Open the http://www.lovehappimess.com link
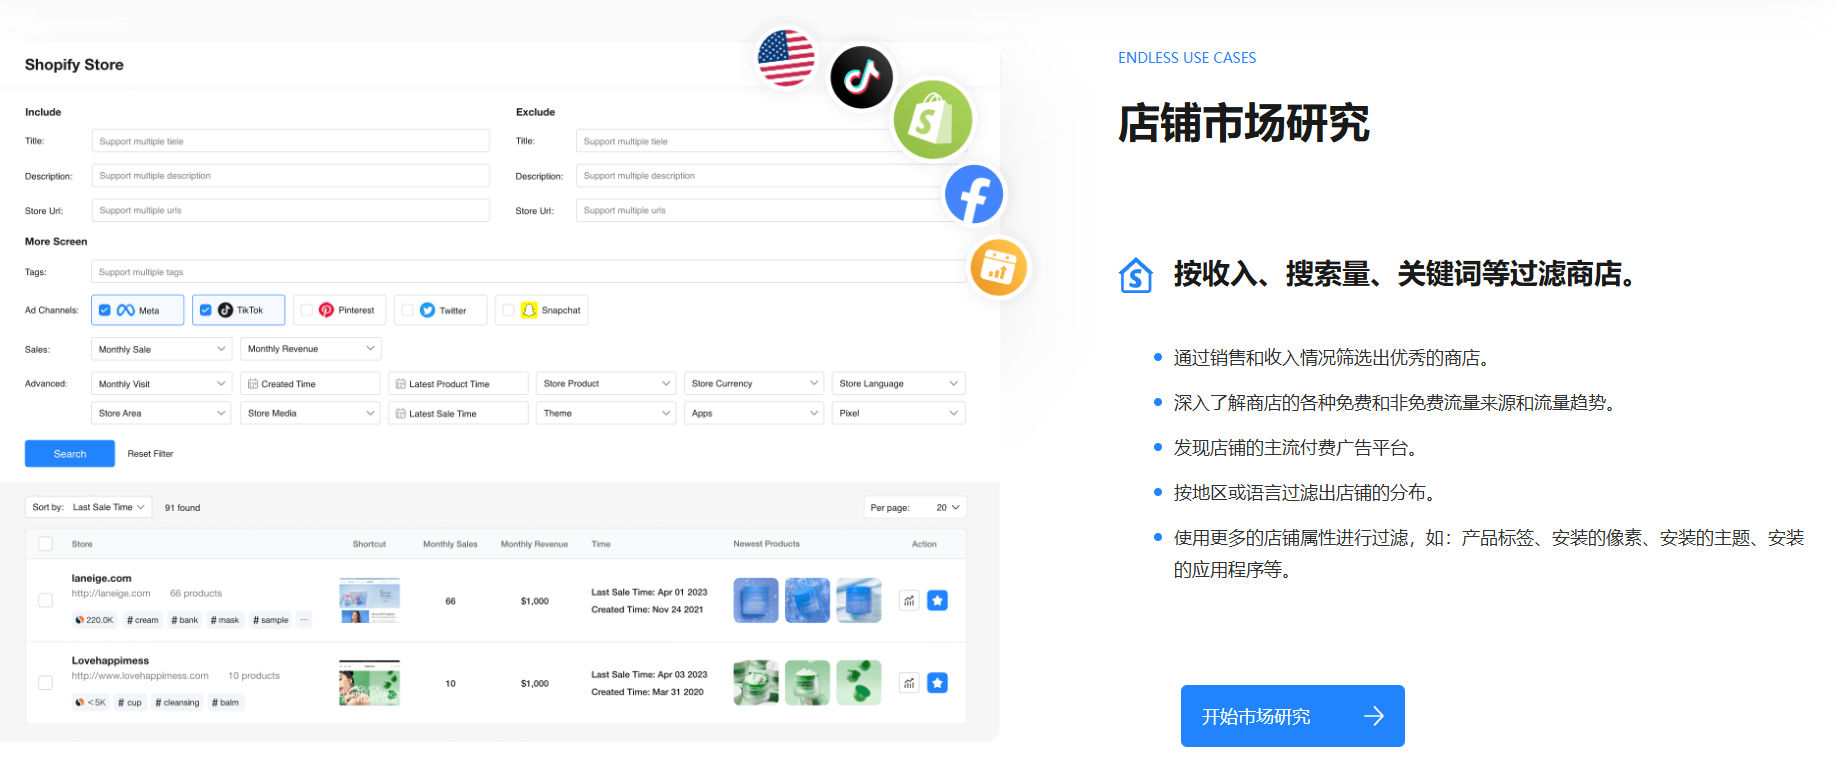This screenshot has width=1835, height=774. point(140,676)
